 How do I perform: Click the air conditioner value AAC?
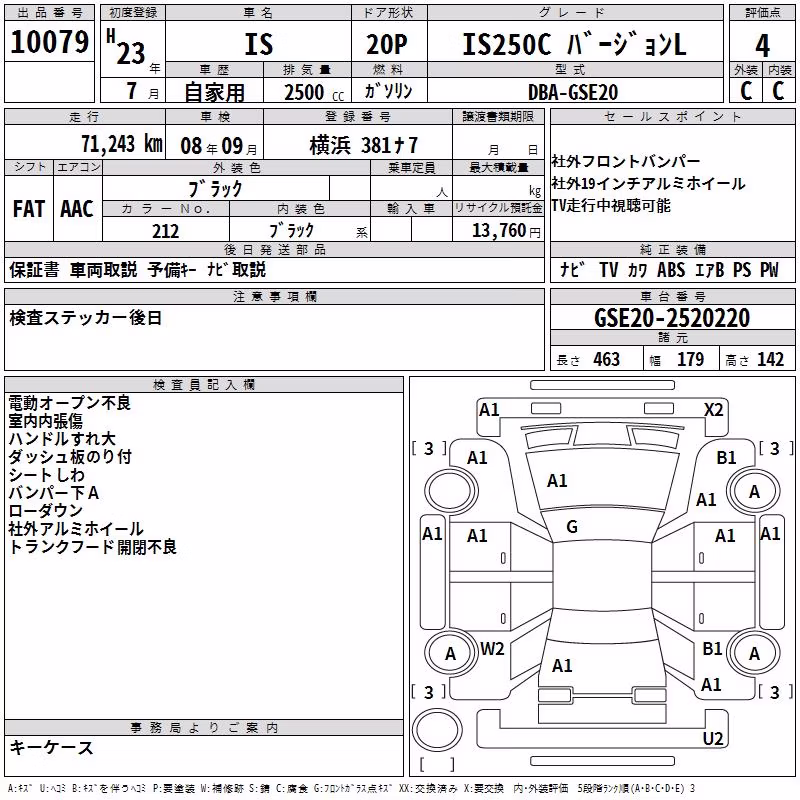pyautogui.click(x=77, y=209)
